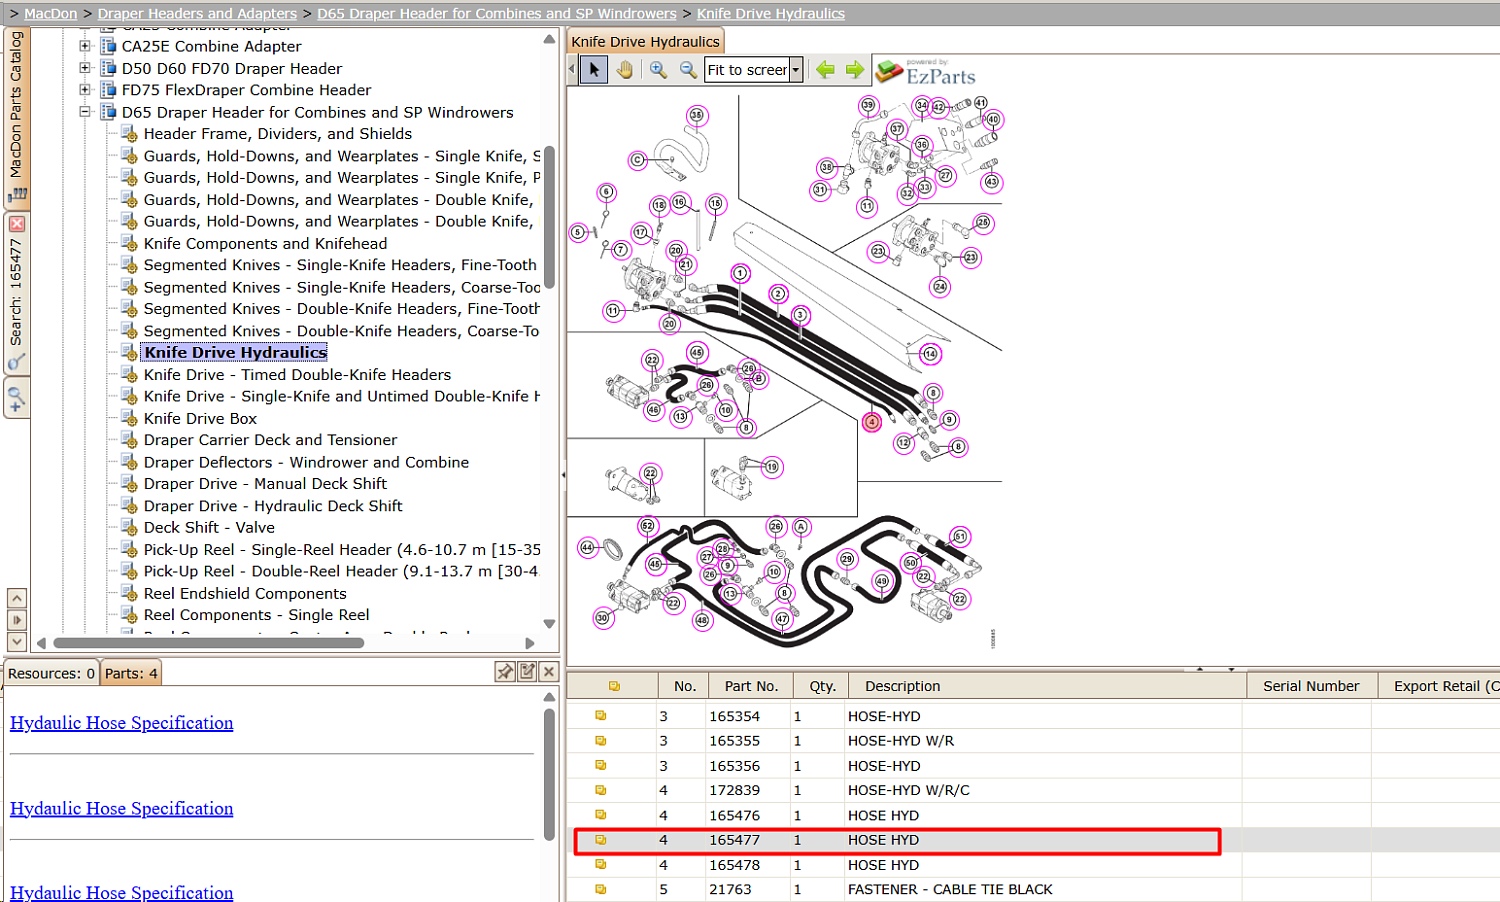Click callout 4 highlighted in the diagram
This screenshot has height=902, width=1500.
click(x=872, y=422)
